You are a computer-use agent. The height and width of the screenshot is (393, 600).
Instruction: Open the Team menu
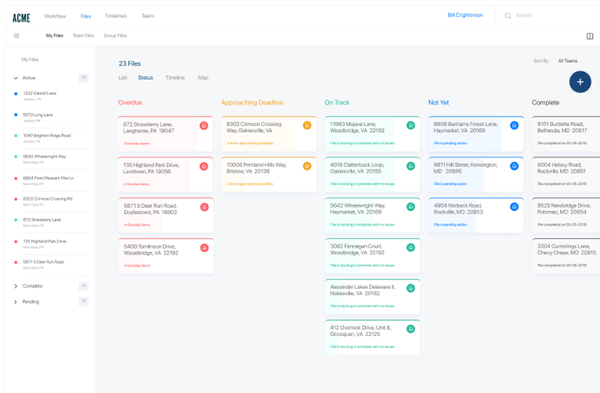coord(148,16)
